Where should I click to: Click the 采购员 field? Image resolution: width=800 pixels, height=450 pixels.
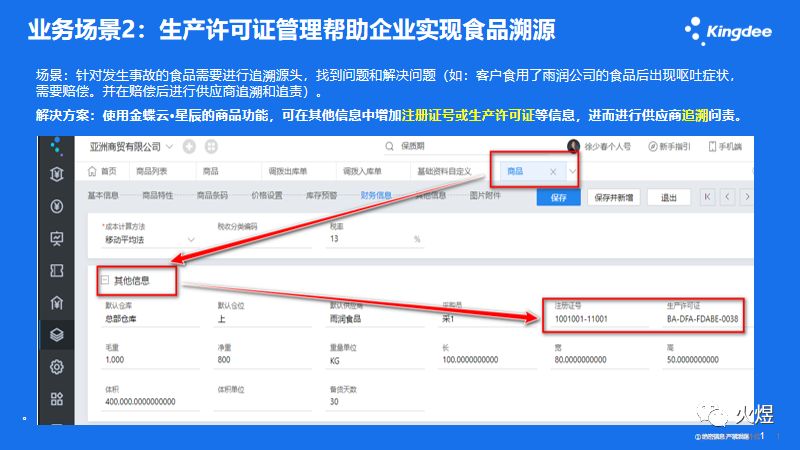(487, 319)
